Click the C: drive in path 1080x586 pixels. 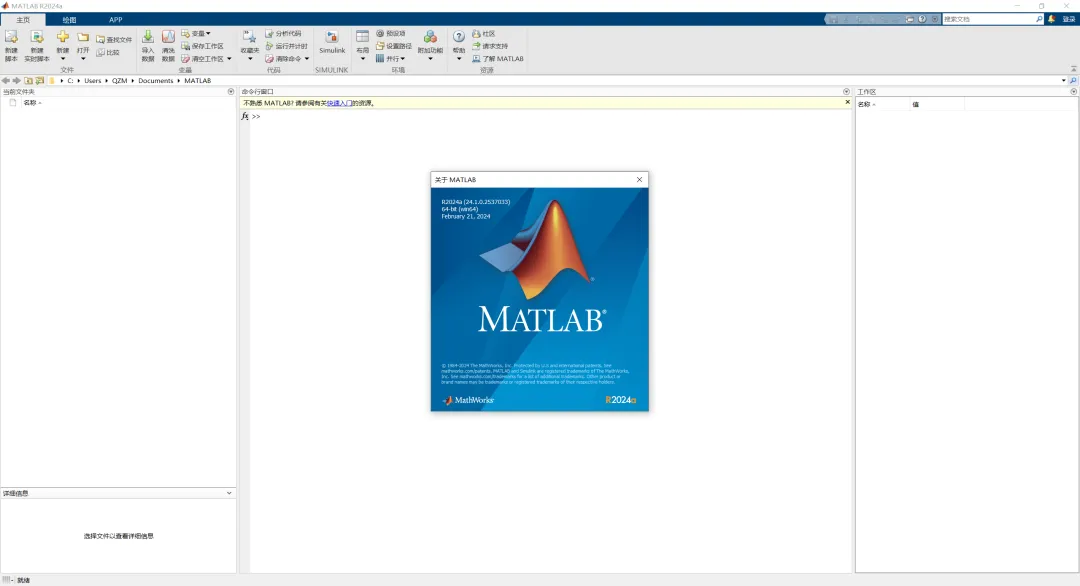70,81
